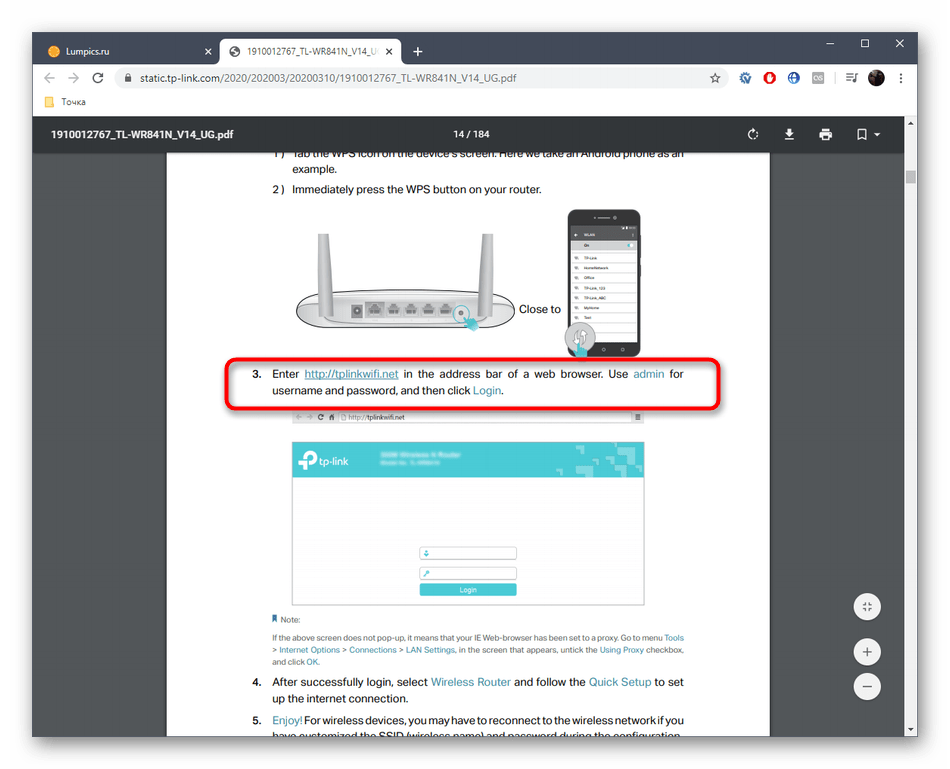
Task: Maximize the browser window
Action: [x=865, y=44]
